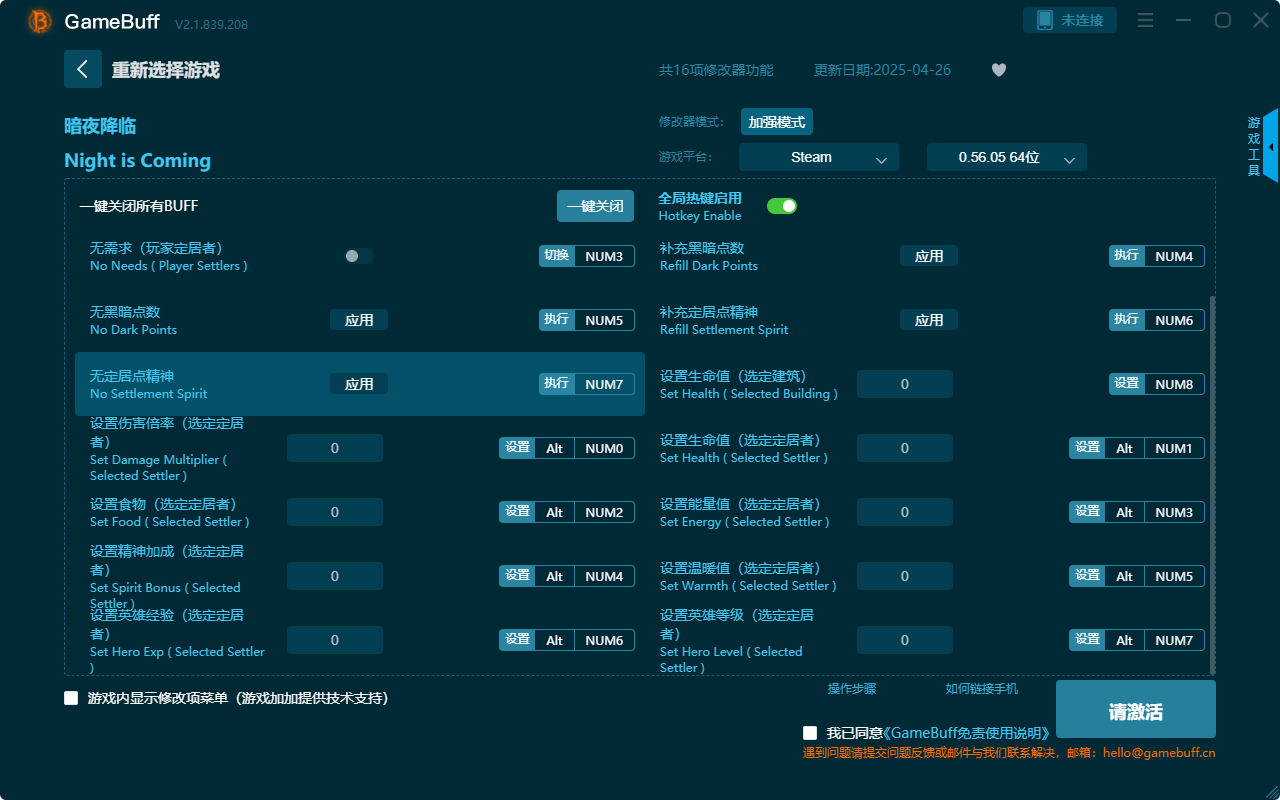The image size is (1280, 800).
Task: Open the Steam game platform dropdown
Action: point(818,157)
